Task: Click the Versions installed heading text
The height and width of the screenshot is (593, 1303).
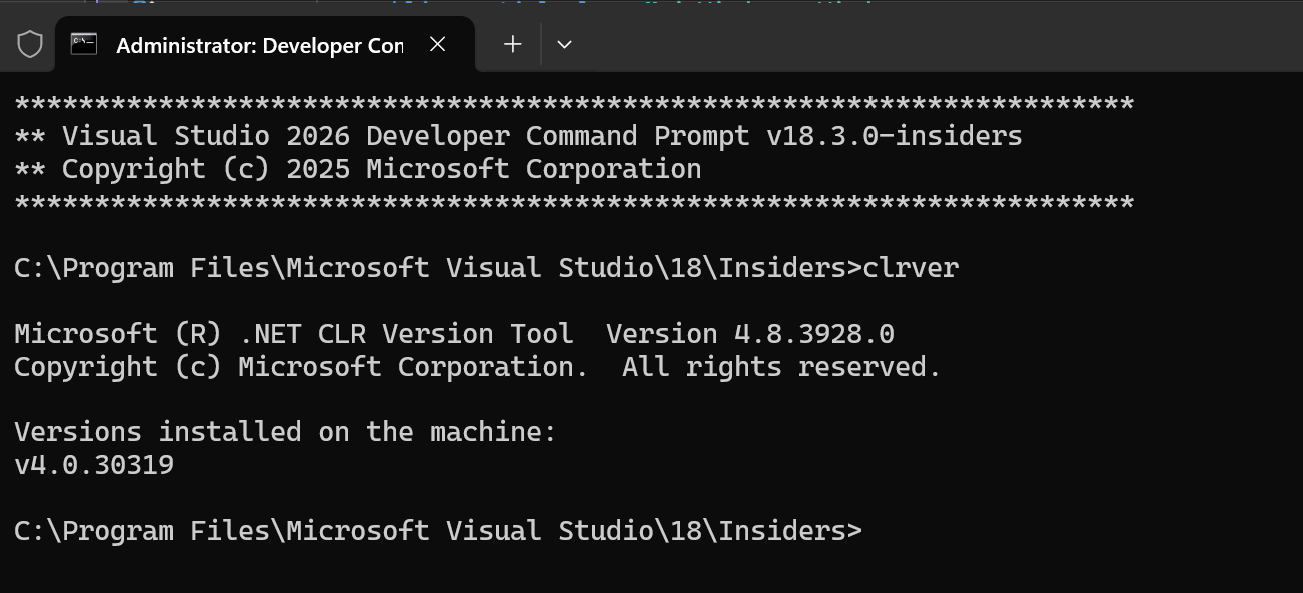Action: point(283,431)
